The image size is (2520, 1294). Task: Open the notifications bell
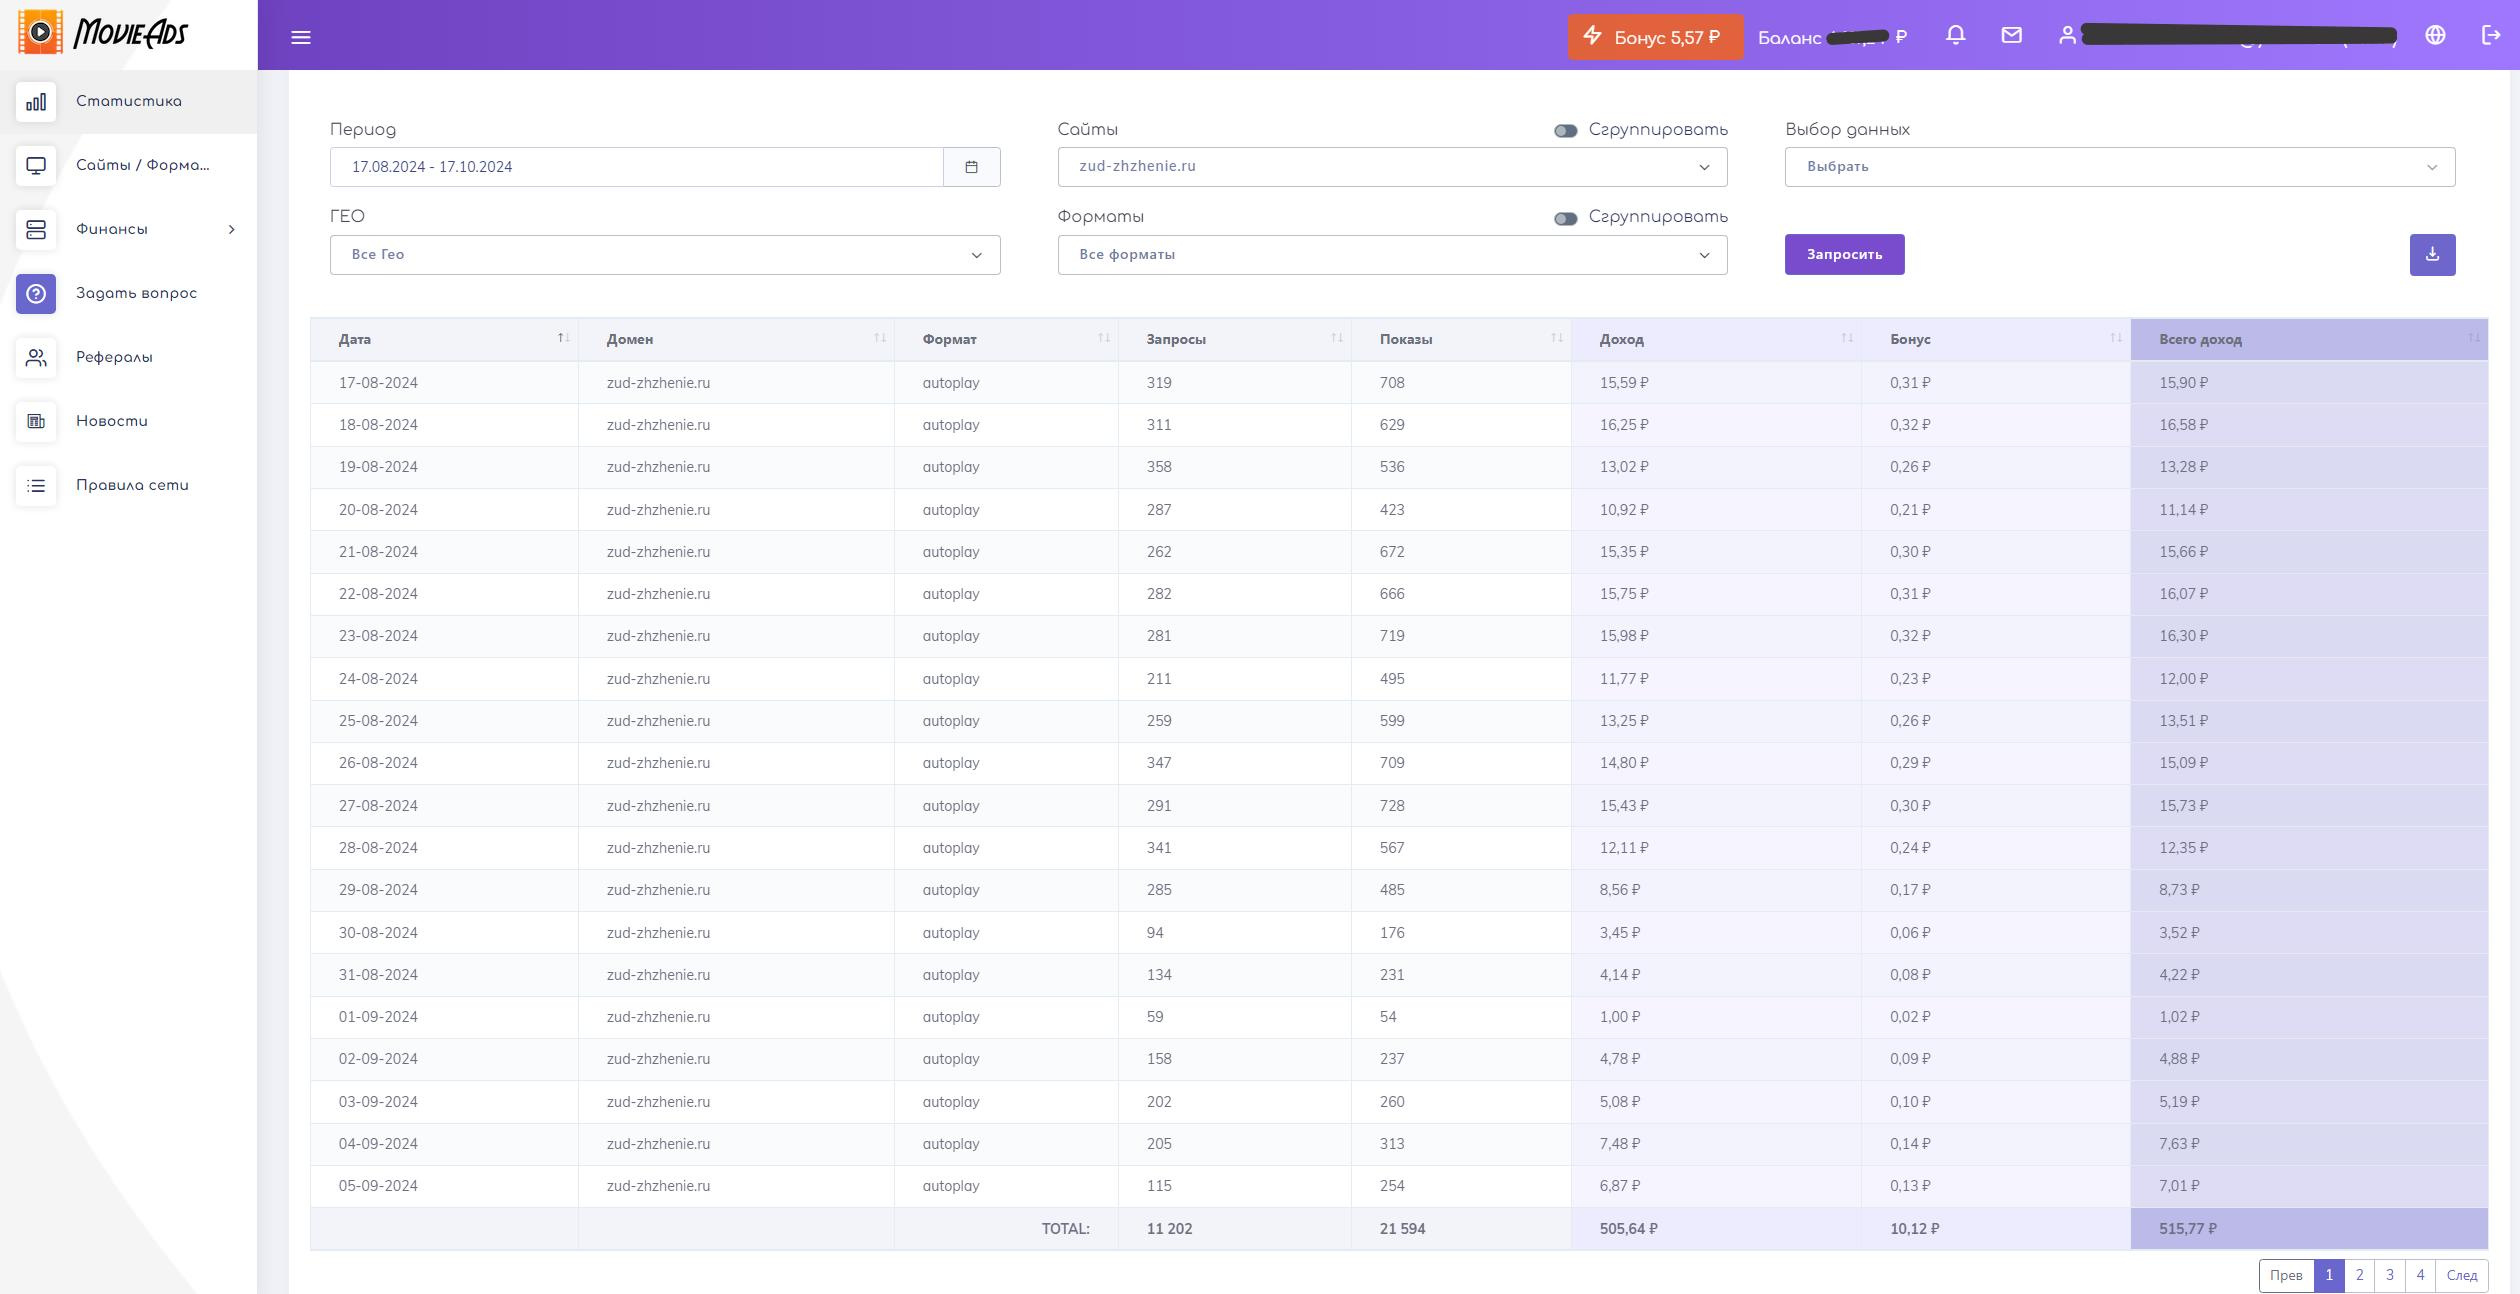pyautogui.click(x=1955, y=36)
